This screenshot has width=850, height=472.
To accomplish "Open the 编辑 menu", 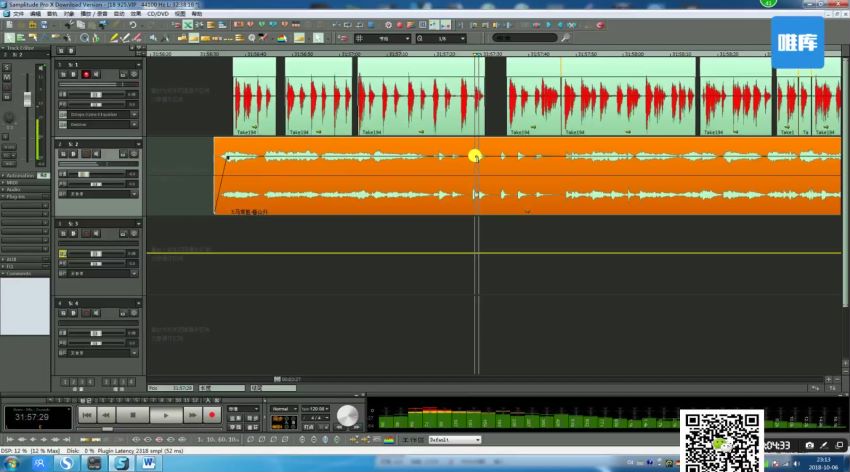I will click(x=35, y=14).
